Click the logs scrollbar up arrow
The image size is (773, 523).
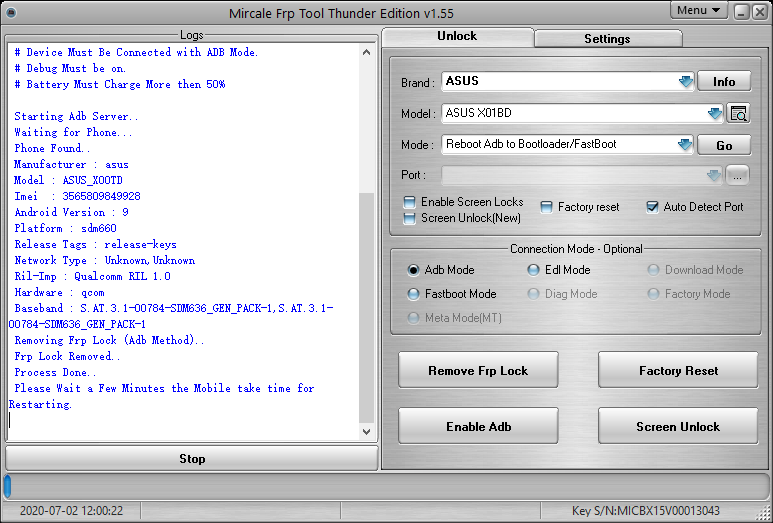(x=366, y=52)
